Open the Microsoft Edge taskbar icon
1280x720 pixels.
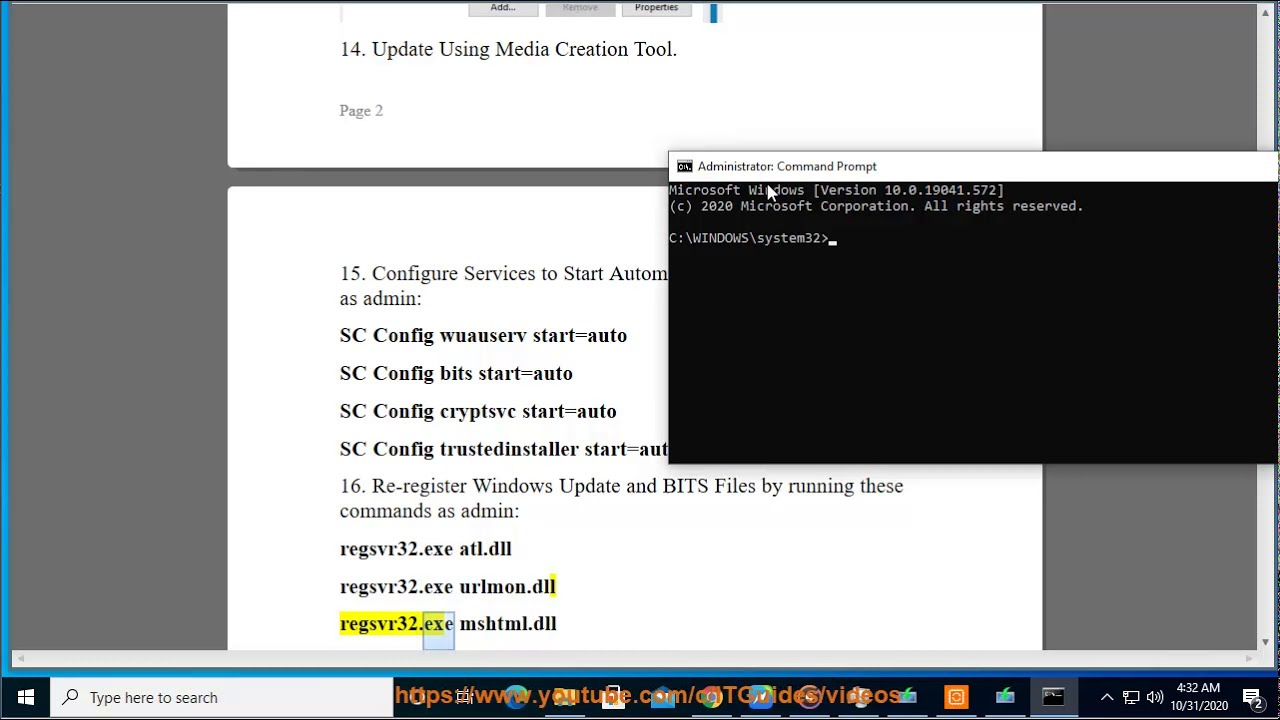515,697
